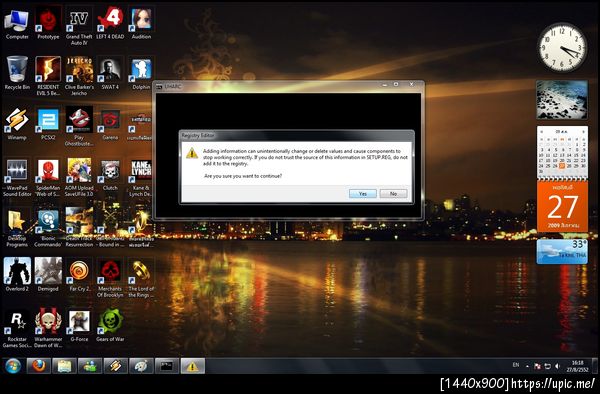Screen dimensions: 600x394
Task: Select the Play Ghostbusters shortcut
Action: 79,126
